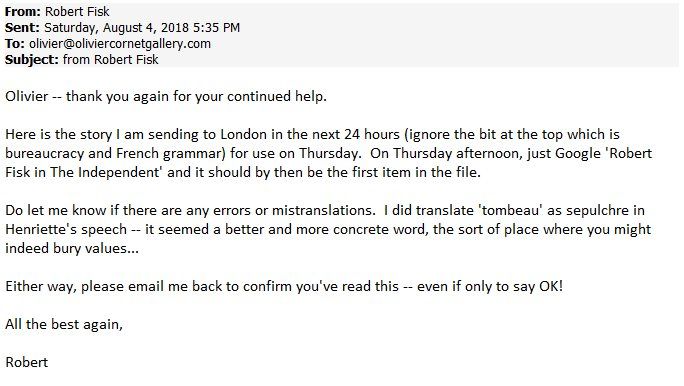Click olivier@oliviercornetgallery.com recipient address
The width and height of the screenshot is (684, 386).
[x=120, y=44]
